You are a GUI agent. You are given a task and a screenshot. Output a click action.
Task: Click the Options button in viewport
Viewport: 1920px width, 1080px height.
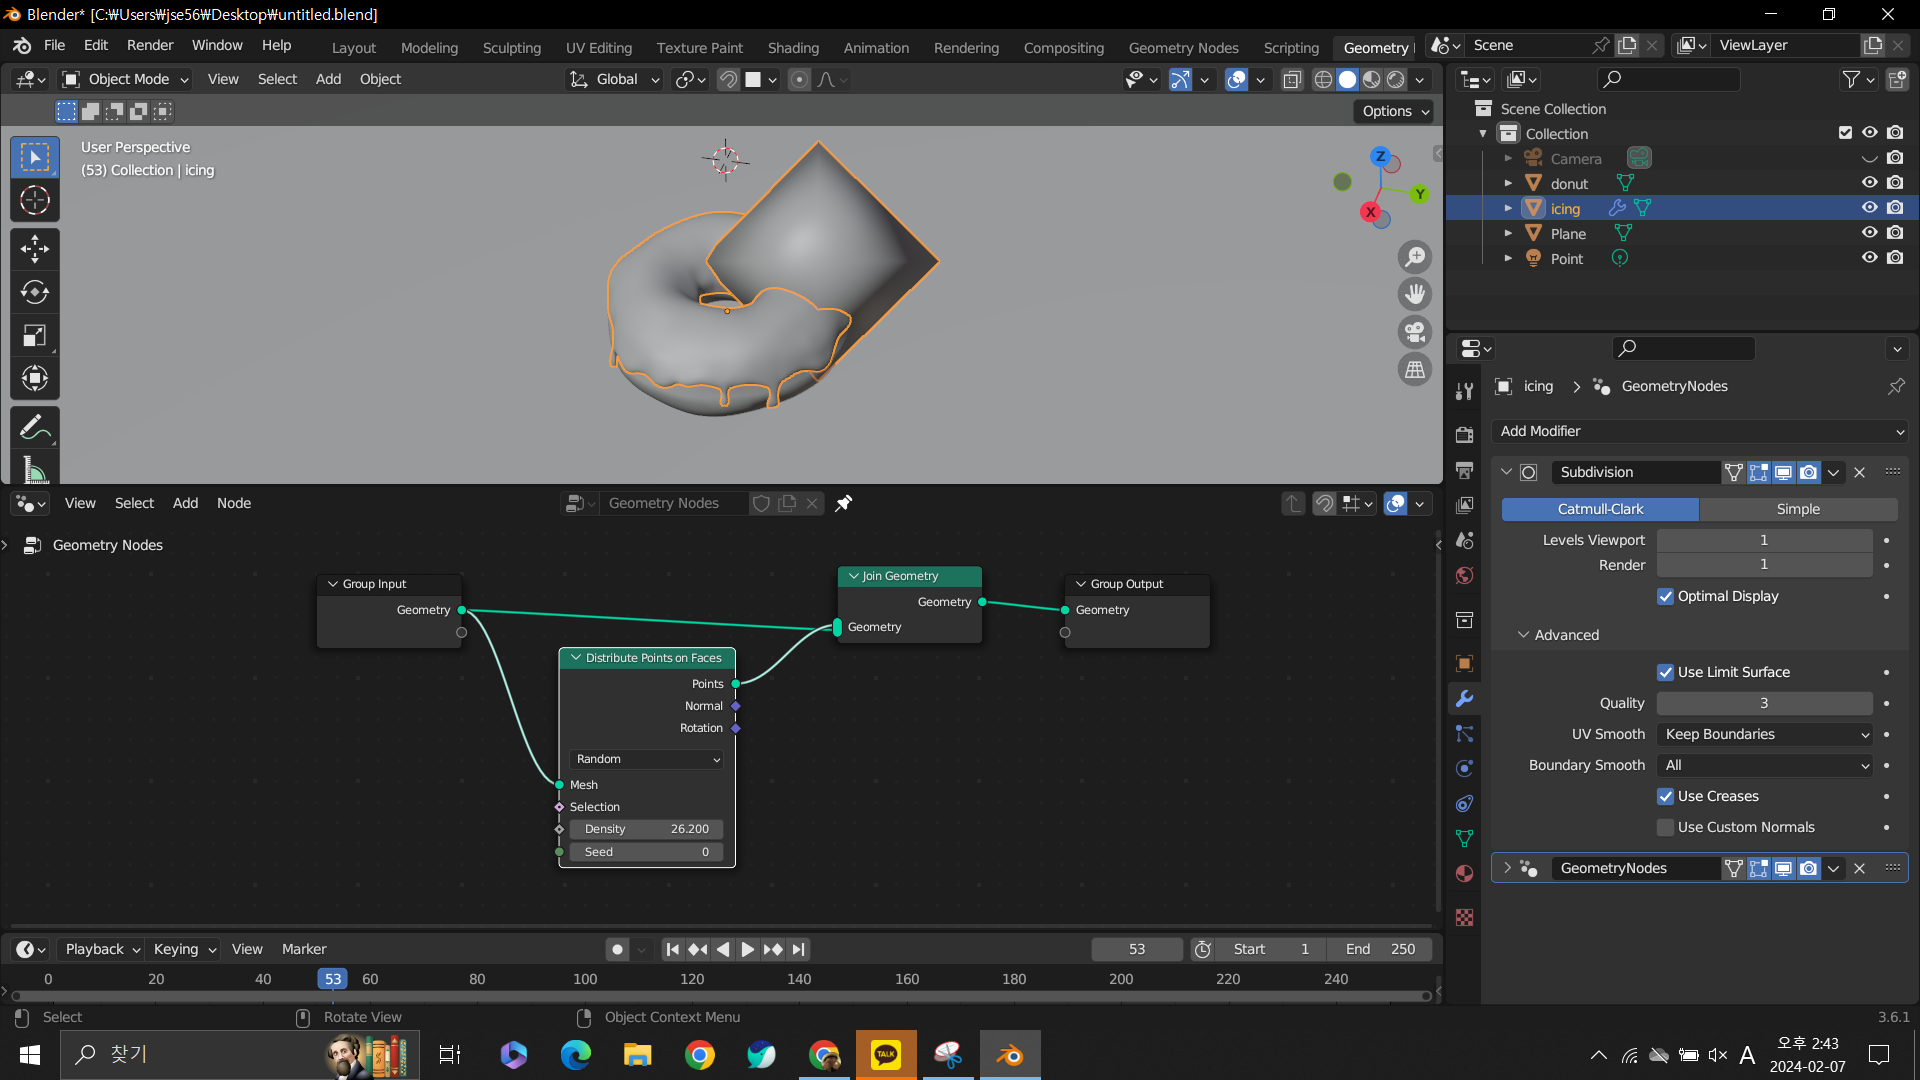coord(1394,111)
